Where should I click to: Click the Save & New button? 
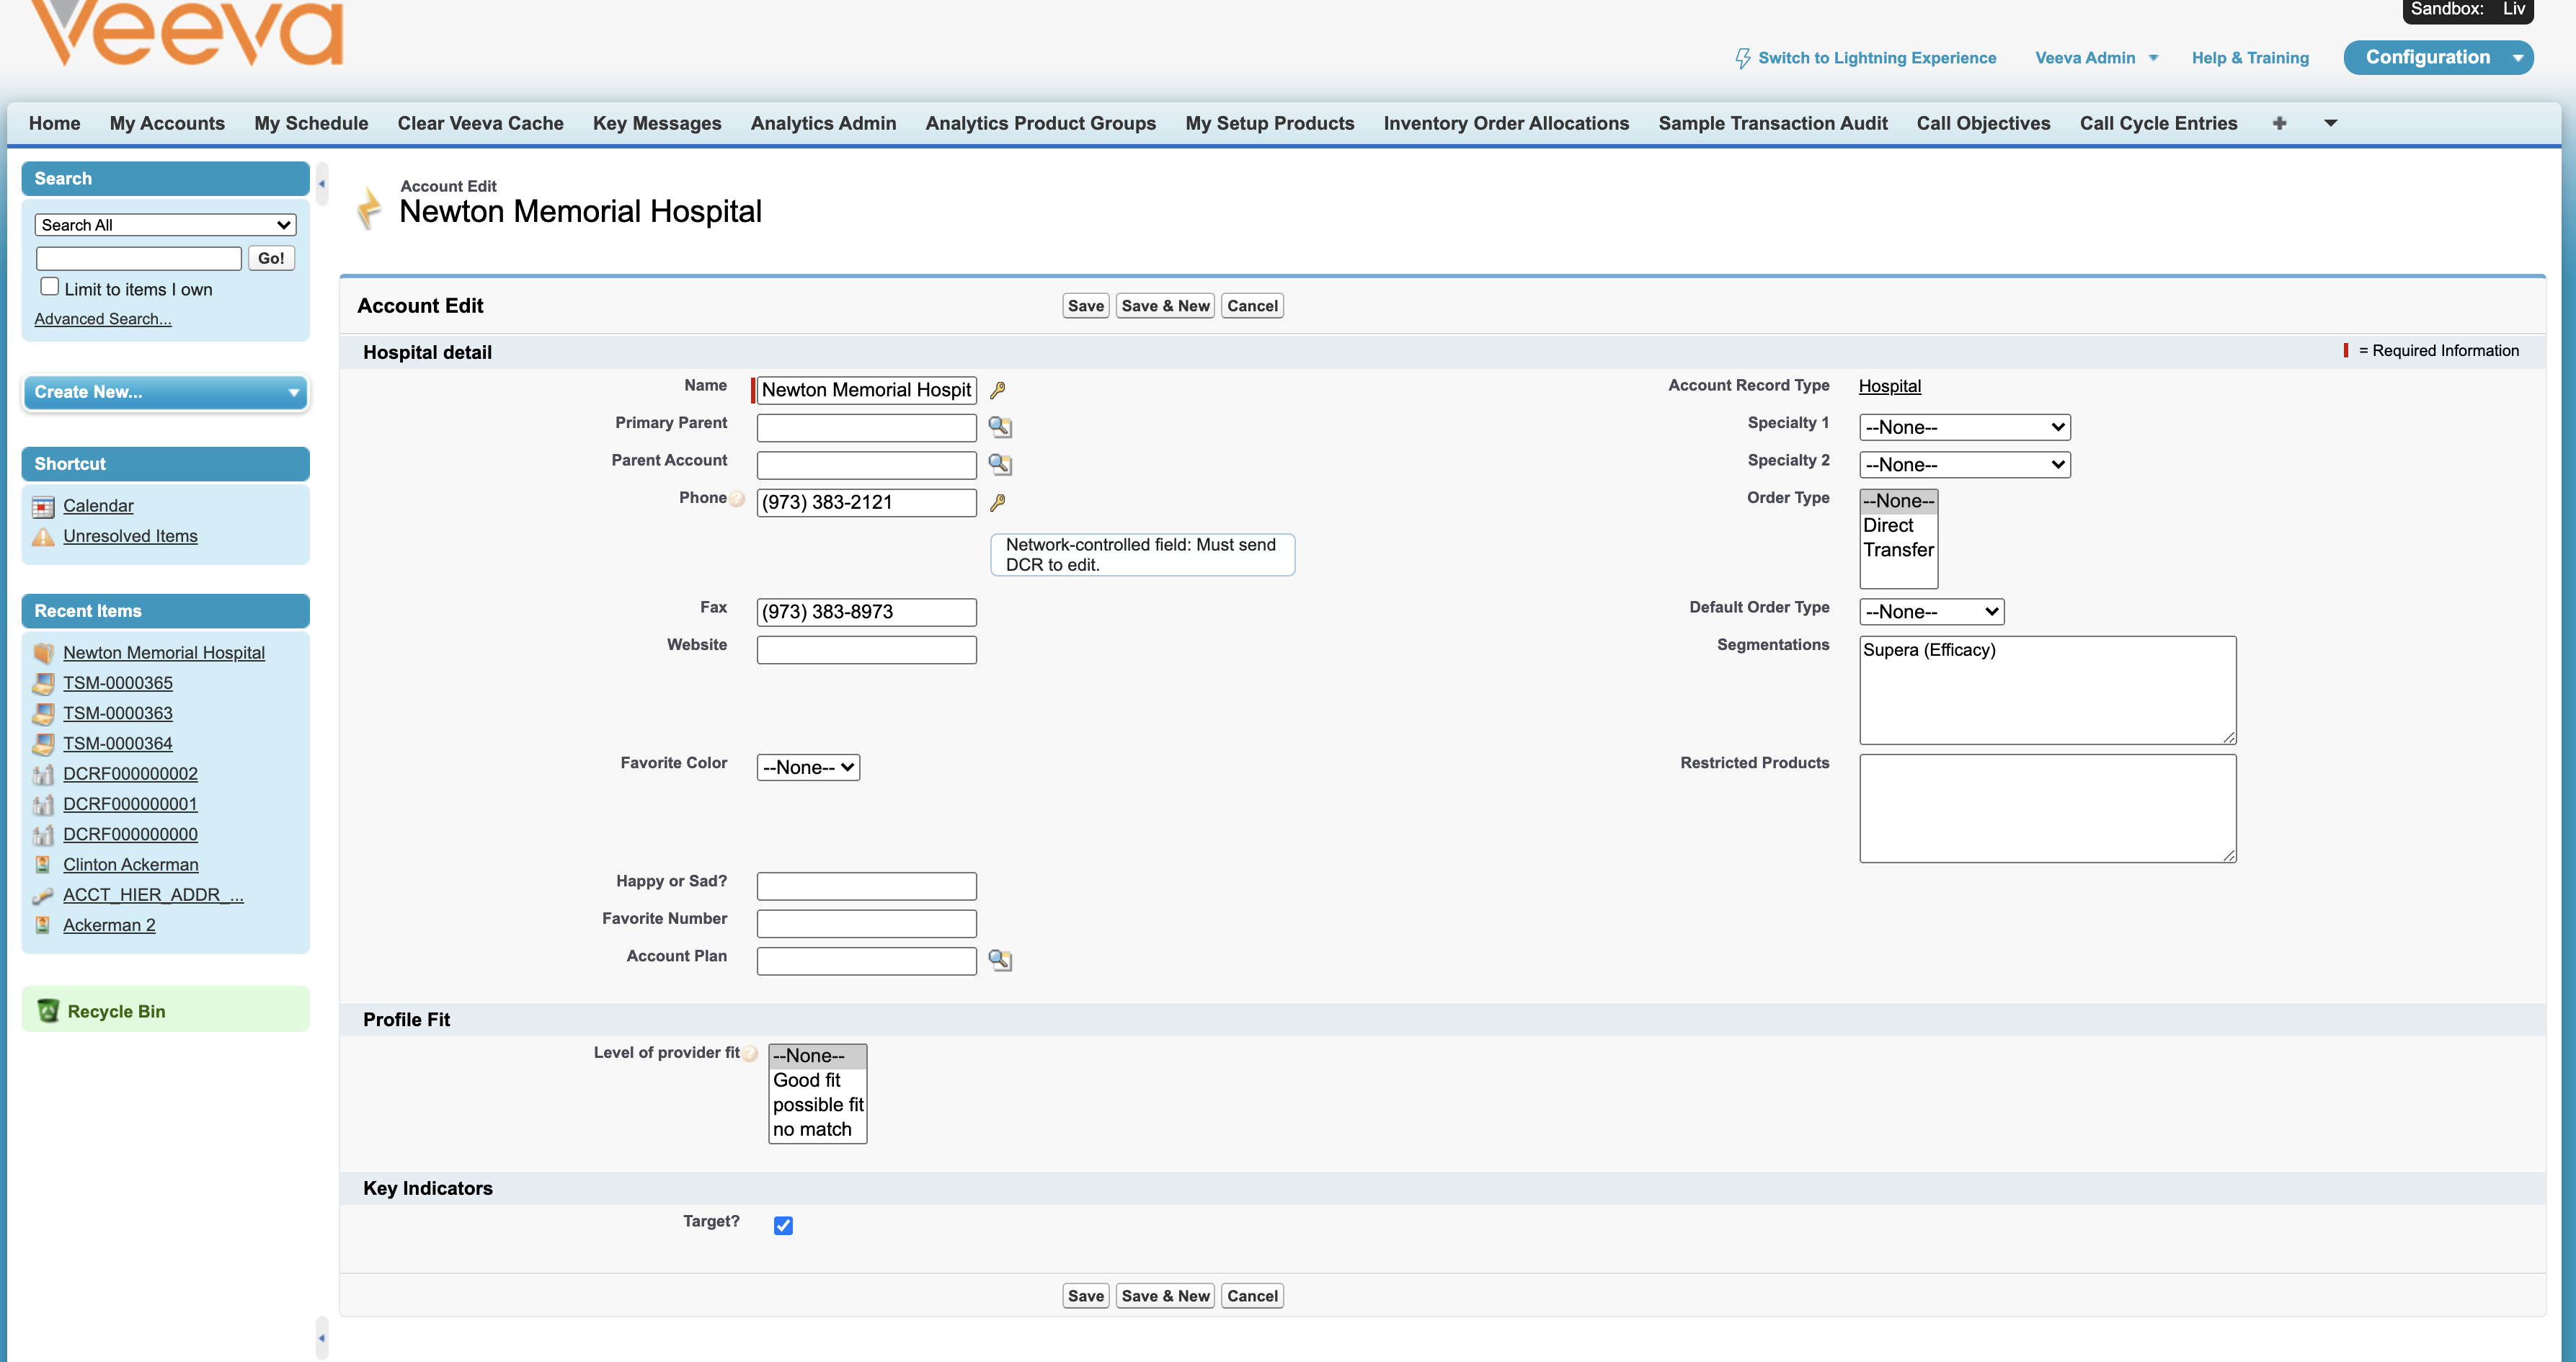click(1164, 306)
